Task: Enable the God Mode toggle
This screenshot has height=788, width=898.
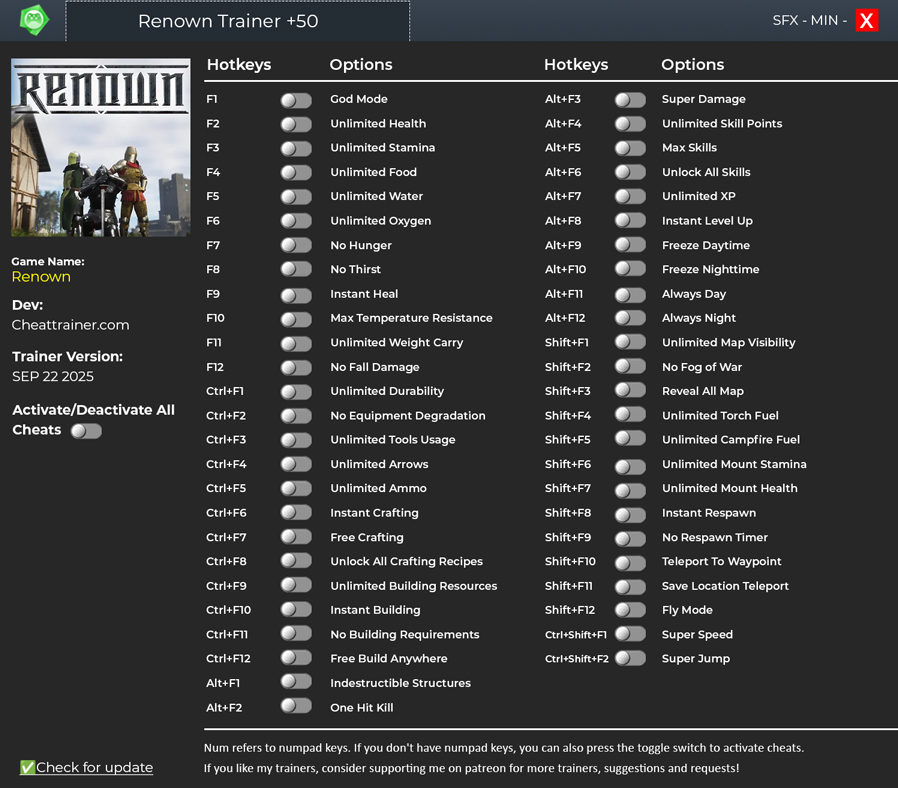Action: pos(296,100)
